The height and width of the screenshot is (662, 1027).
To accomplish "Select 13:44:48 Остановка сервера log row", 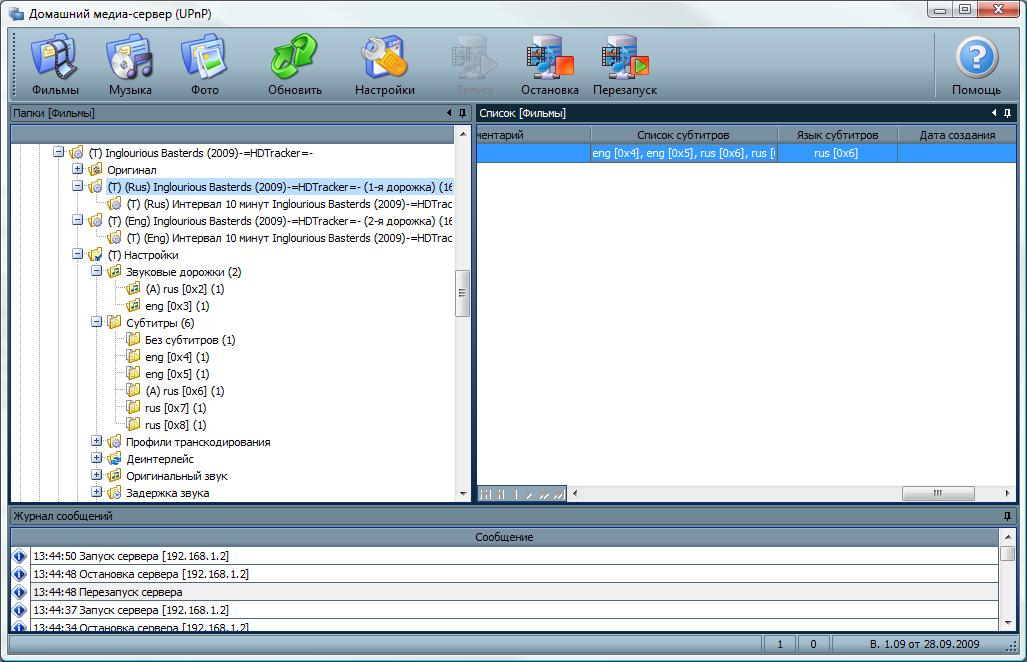I will [x=514, y=574].
